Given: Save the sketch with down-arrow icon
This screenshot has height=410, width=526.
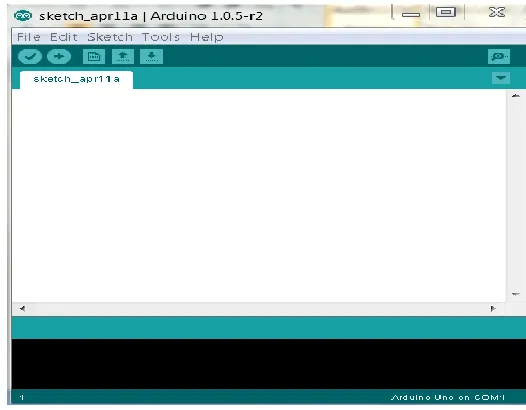Looking at the screenshot, I should (x=152, y=56).
